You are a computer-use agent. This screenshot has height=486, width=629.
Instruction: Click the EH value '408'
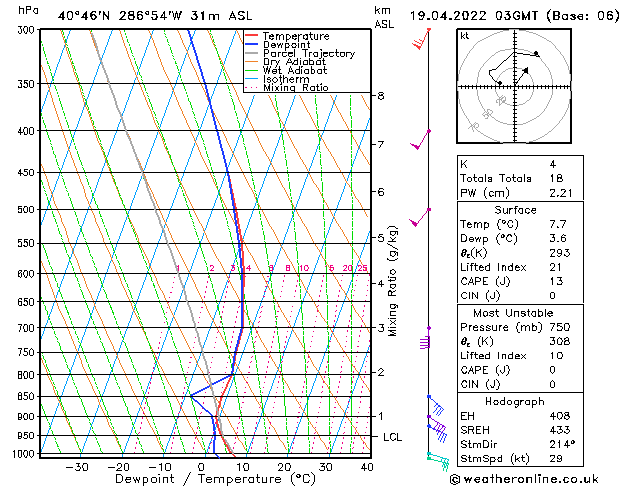pos(560,416)
